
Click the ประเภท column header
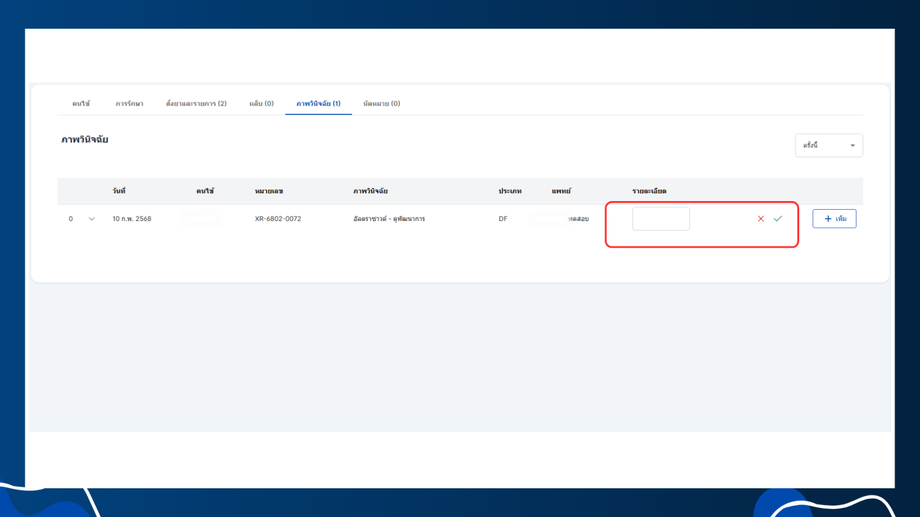tap(510, 191)
